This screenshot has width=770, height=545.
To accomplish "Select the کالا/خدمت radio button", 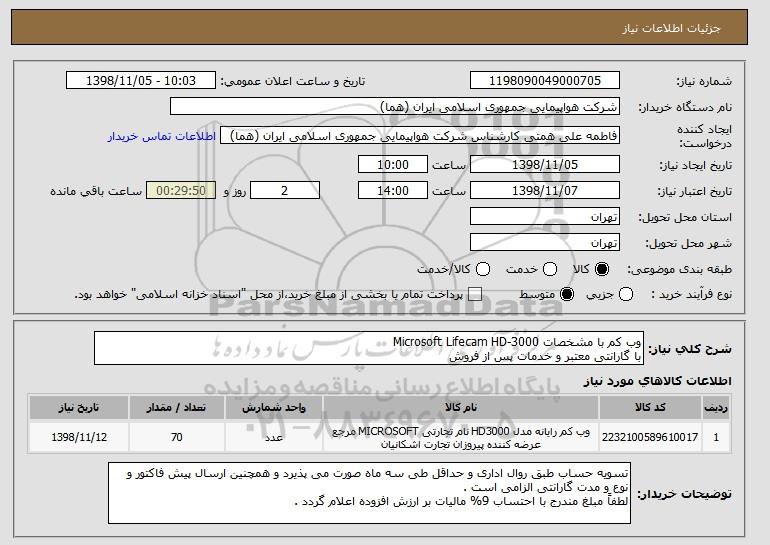I will click(483, 269).
